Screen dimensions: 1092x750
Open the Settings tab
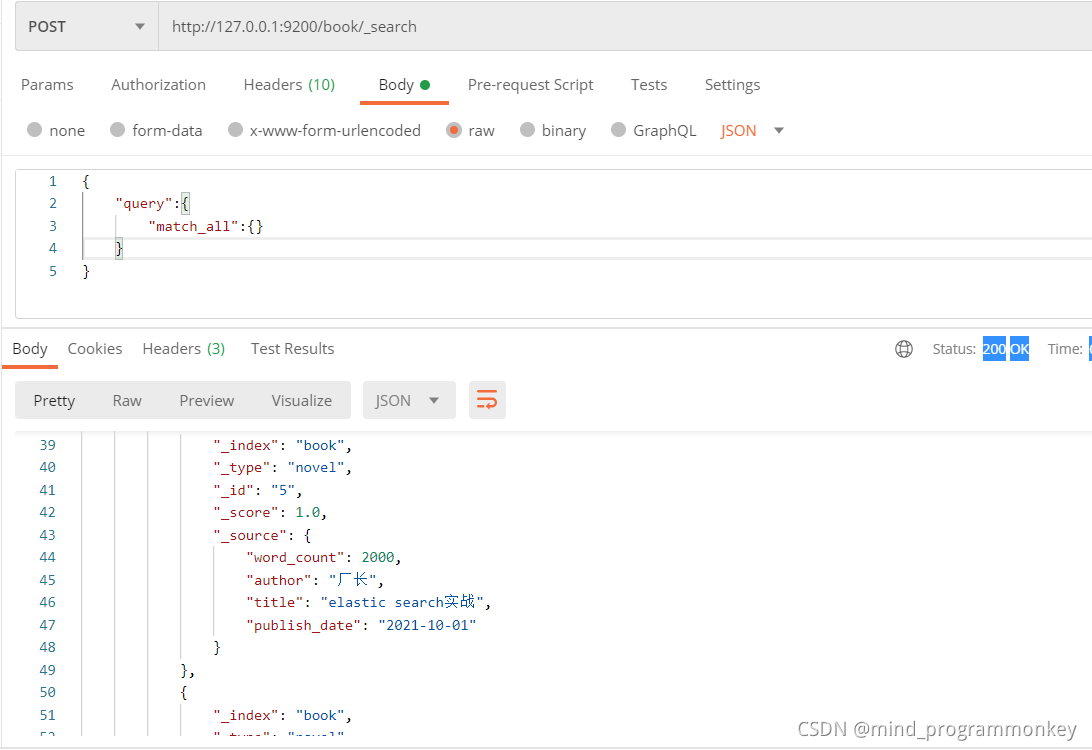(732, 84)
